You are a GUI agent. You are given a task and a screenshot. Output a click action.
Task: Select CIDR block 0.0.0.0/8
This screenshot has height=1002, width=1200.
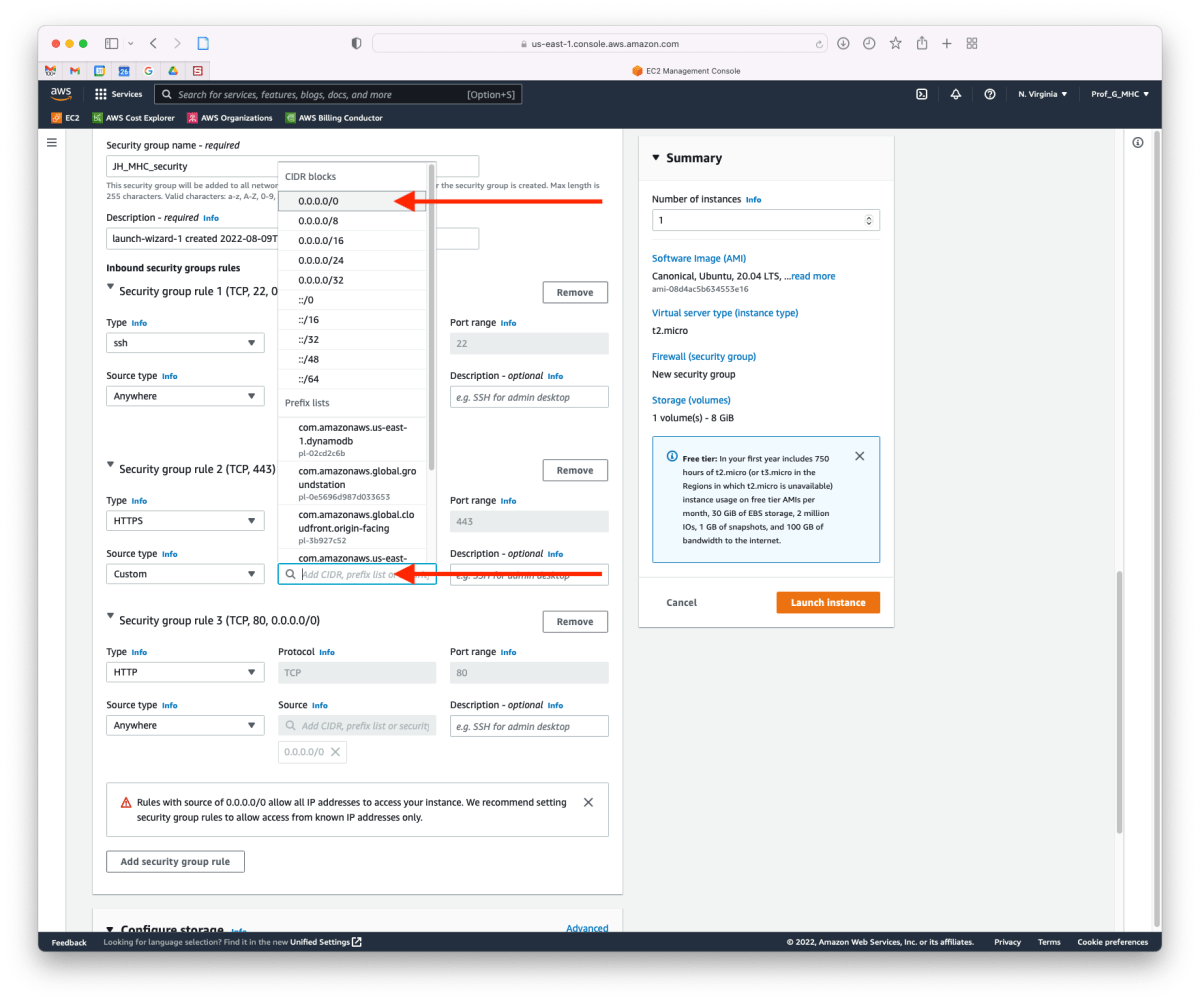353,220
